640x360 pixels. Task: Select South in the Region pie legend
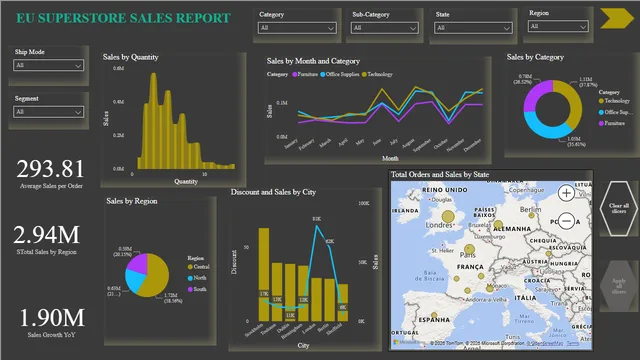(197, 289)
